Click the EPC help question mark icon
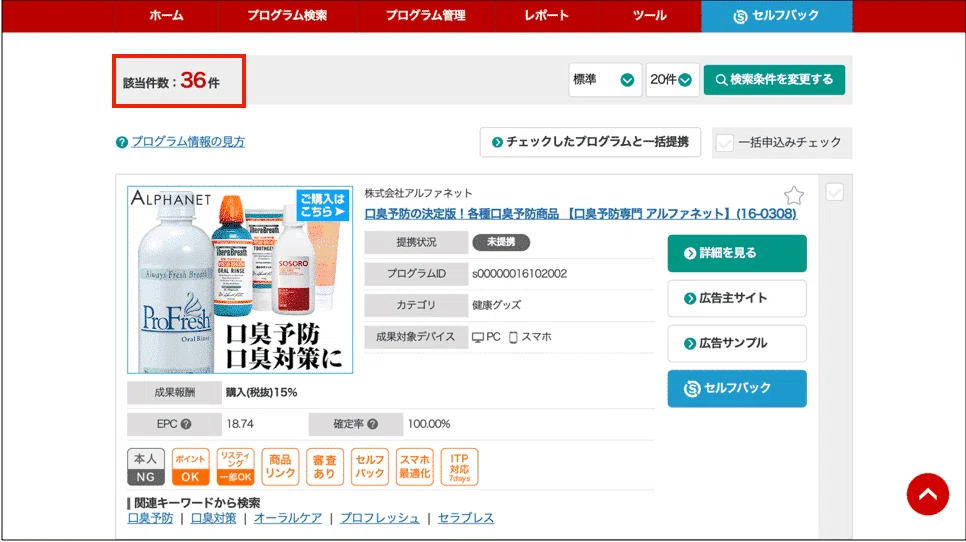This screenshot has width=966, height=542. [x=185, y=424]
